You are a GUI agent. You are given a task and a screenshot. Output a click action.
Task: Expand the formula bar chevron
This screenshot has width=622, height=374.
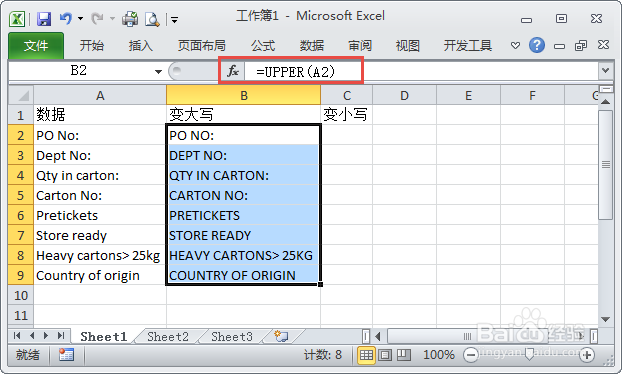(605, 71)
